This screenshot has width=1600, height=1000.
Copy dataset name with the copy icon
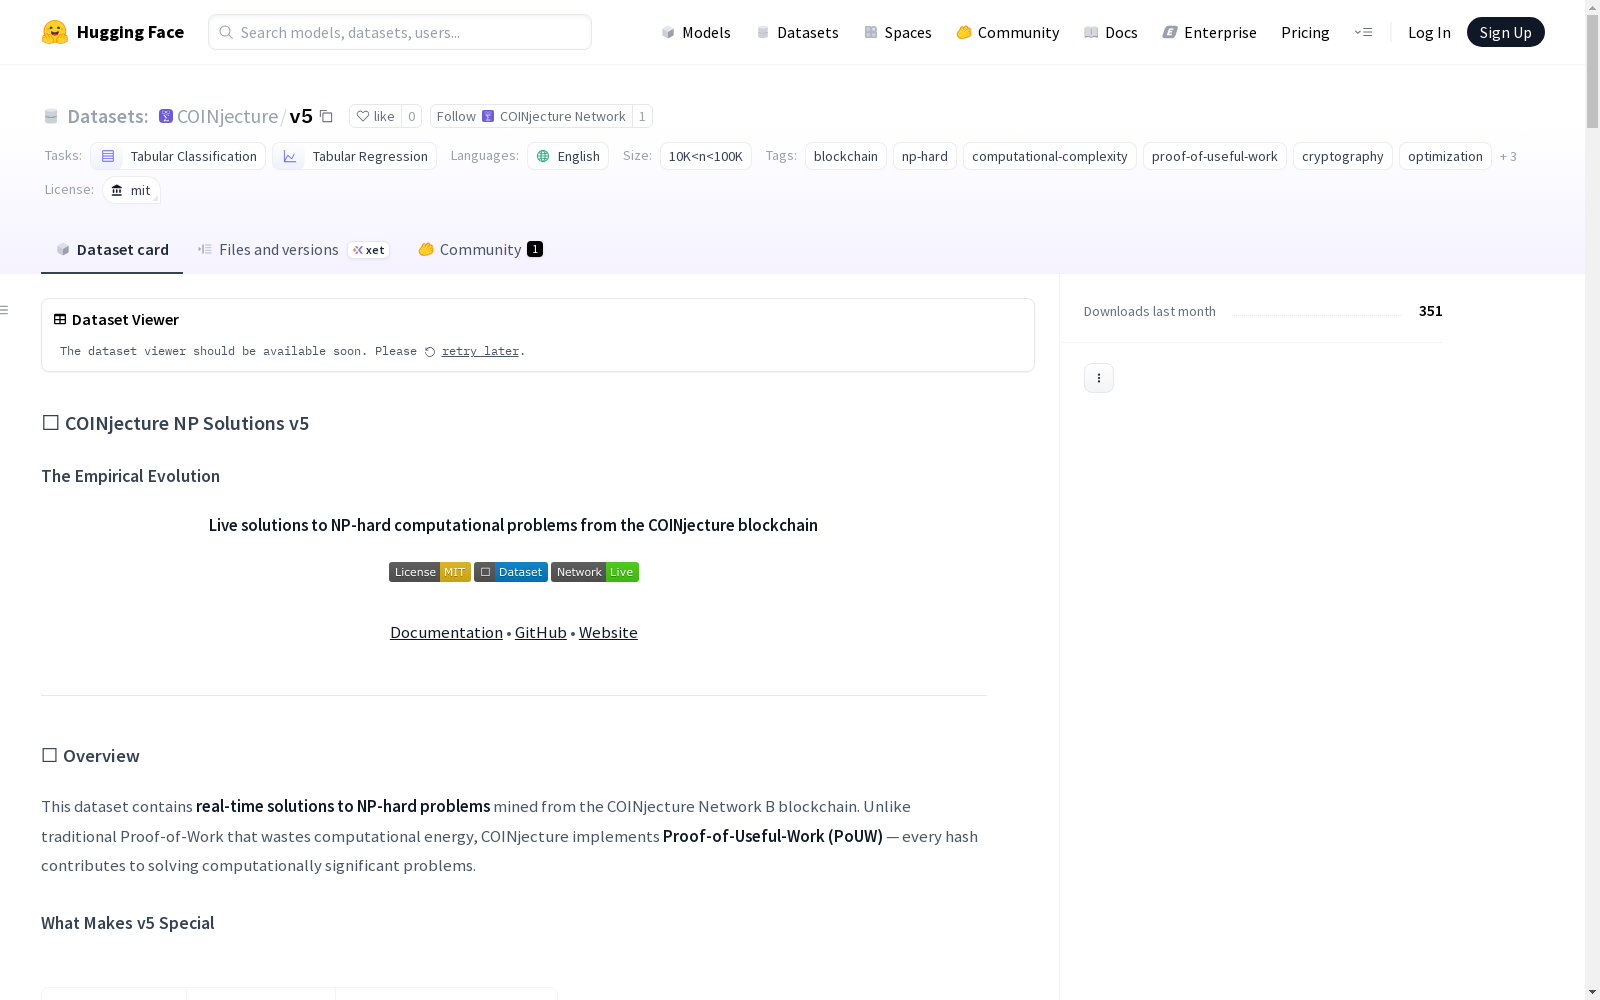[326, 116]
